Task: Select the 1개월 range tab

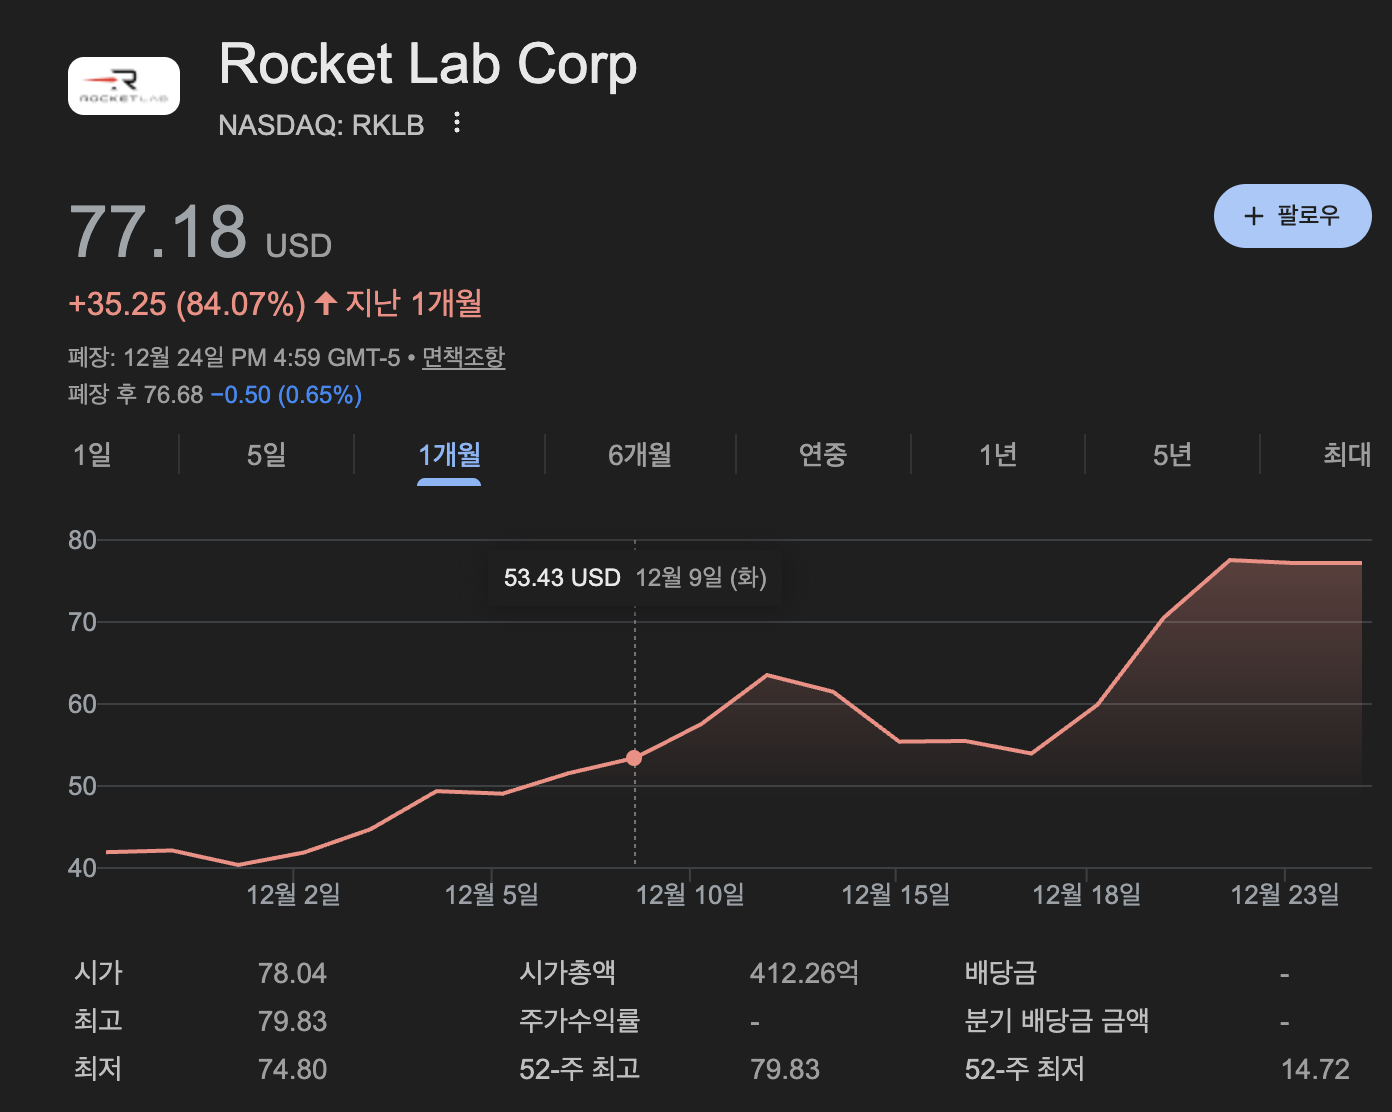Action: (449, 455)
